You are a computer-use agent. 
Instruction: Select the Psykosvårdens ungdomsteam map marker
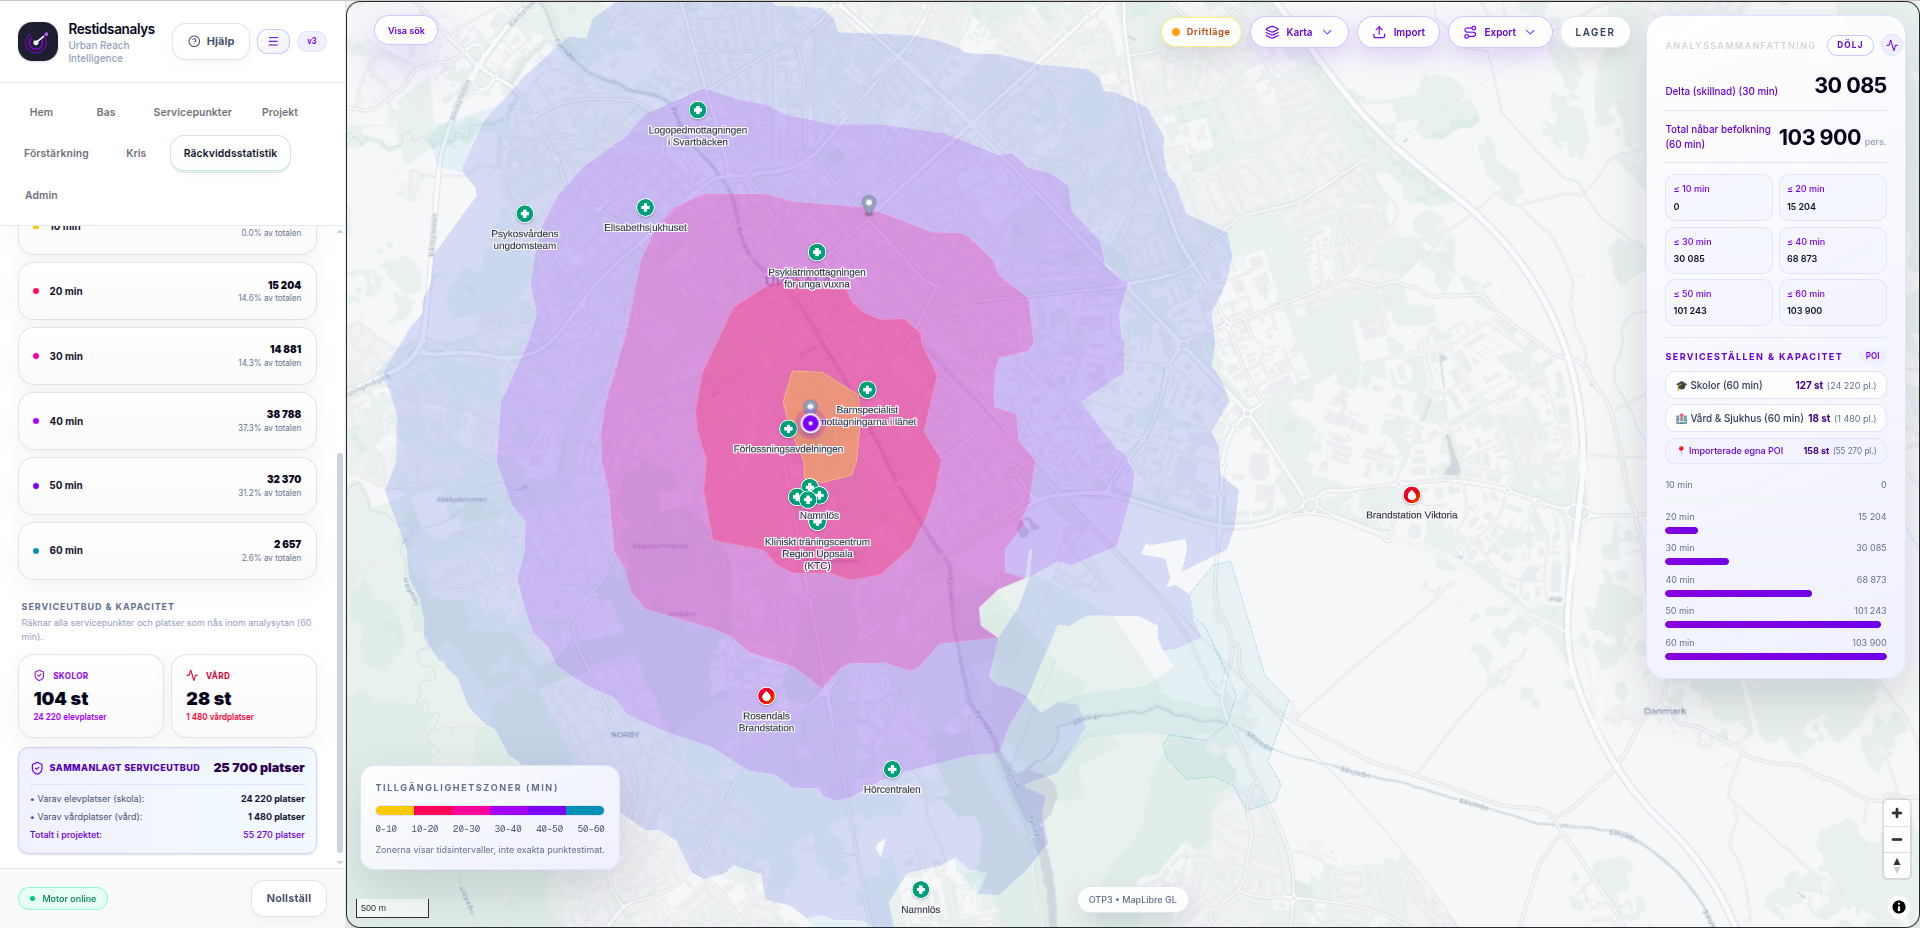(x=525, y=214)
